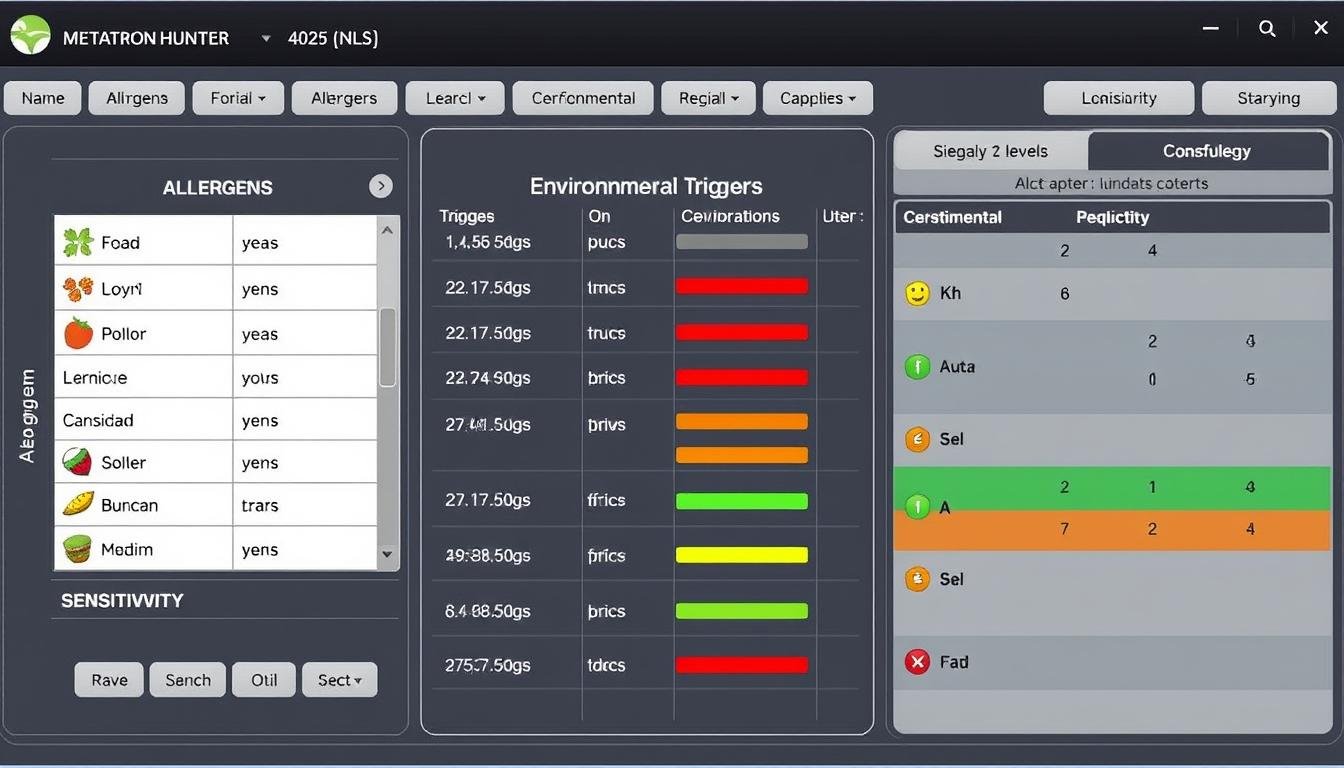Screen dimensions: 1344x768
Task: Click the allergens list scroll down arrow
Action: [388, 555]
